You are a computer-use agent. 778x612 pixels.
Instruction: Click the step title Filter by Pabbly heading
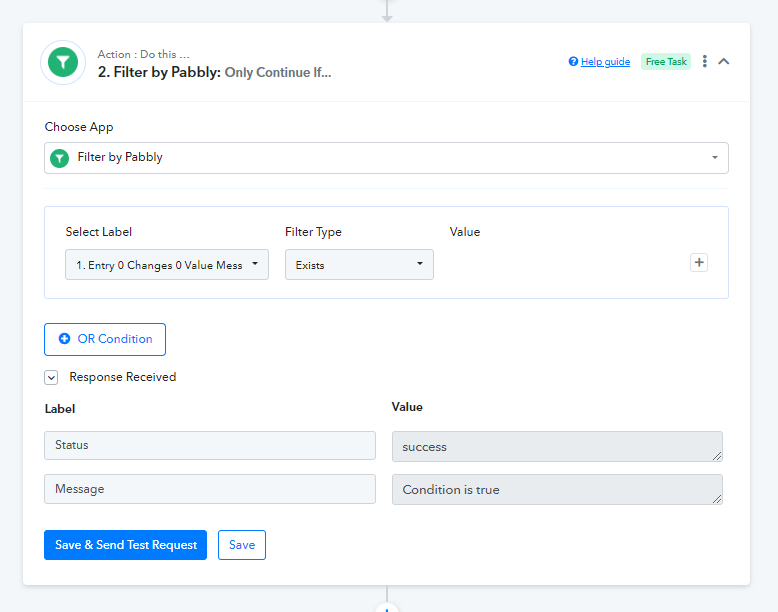(x=214, y=72)
